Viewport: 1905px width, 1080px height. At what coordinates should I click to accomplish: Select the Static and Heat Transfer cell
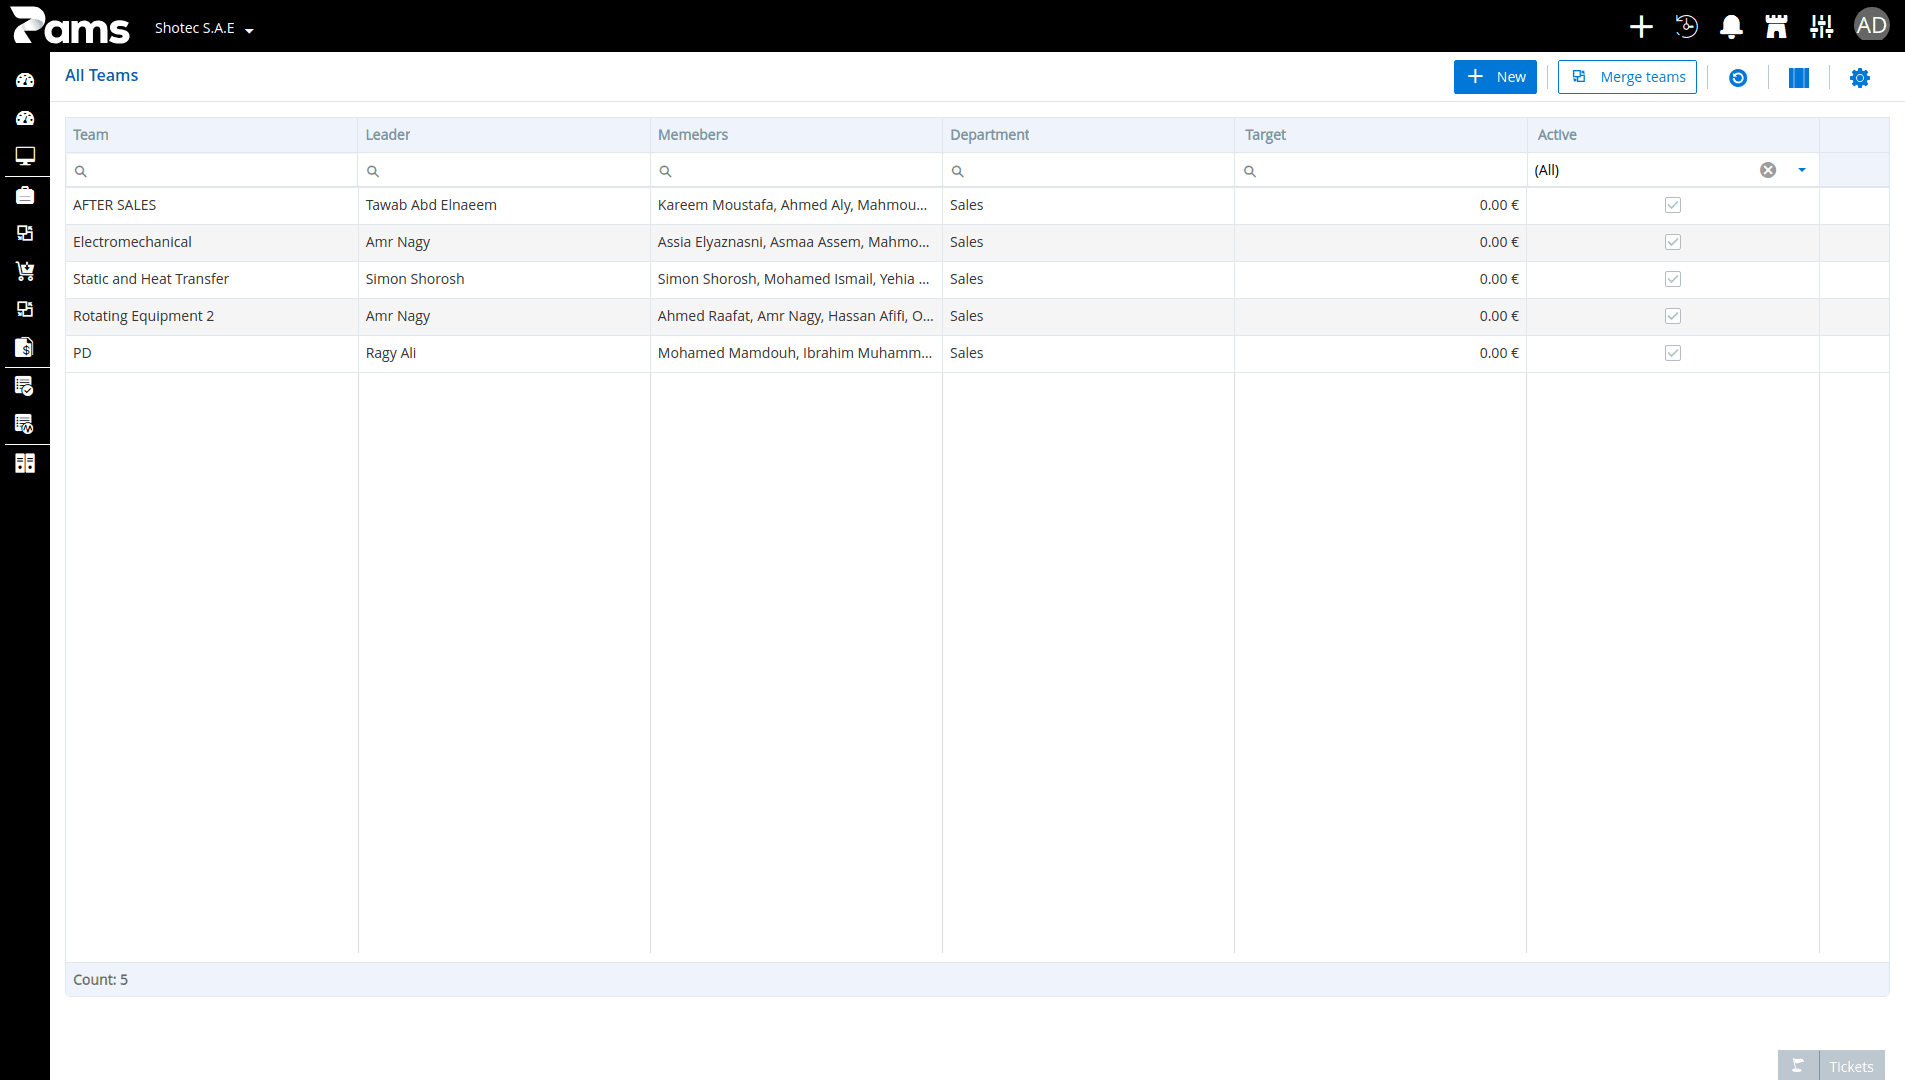coord(211,279)
